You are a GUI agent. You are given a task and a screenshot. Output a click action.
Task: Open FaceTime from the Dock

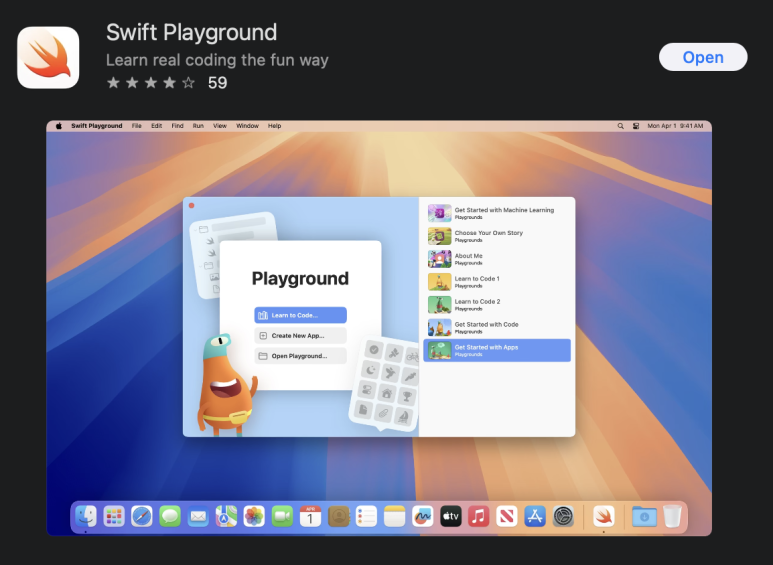click(x=282, y=516)
